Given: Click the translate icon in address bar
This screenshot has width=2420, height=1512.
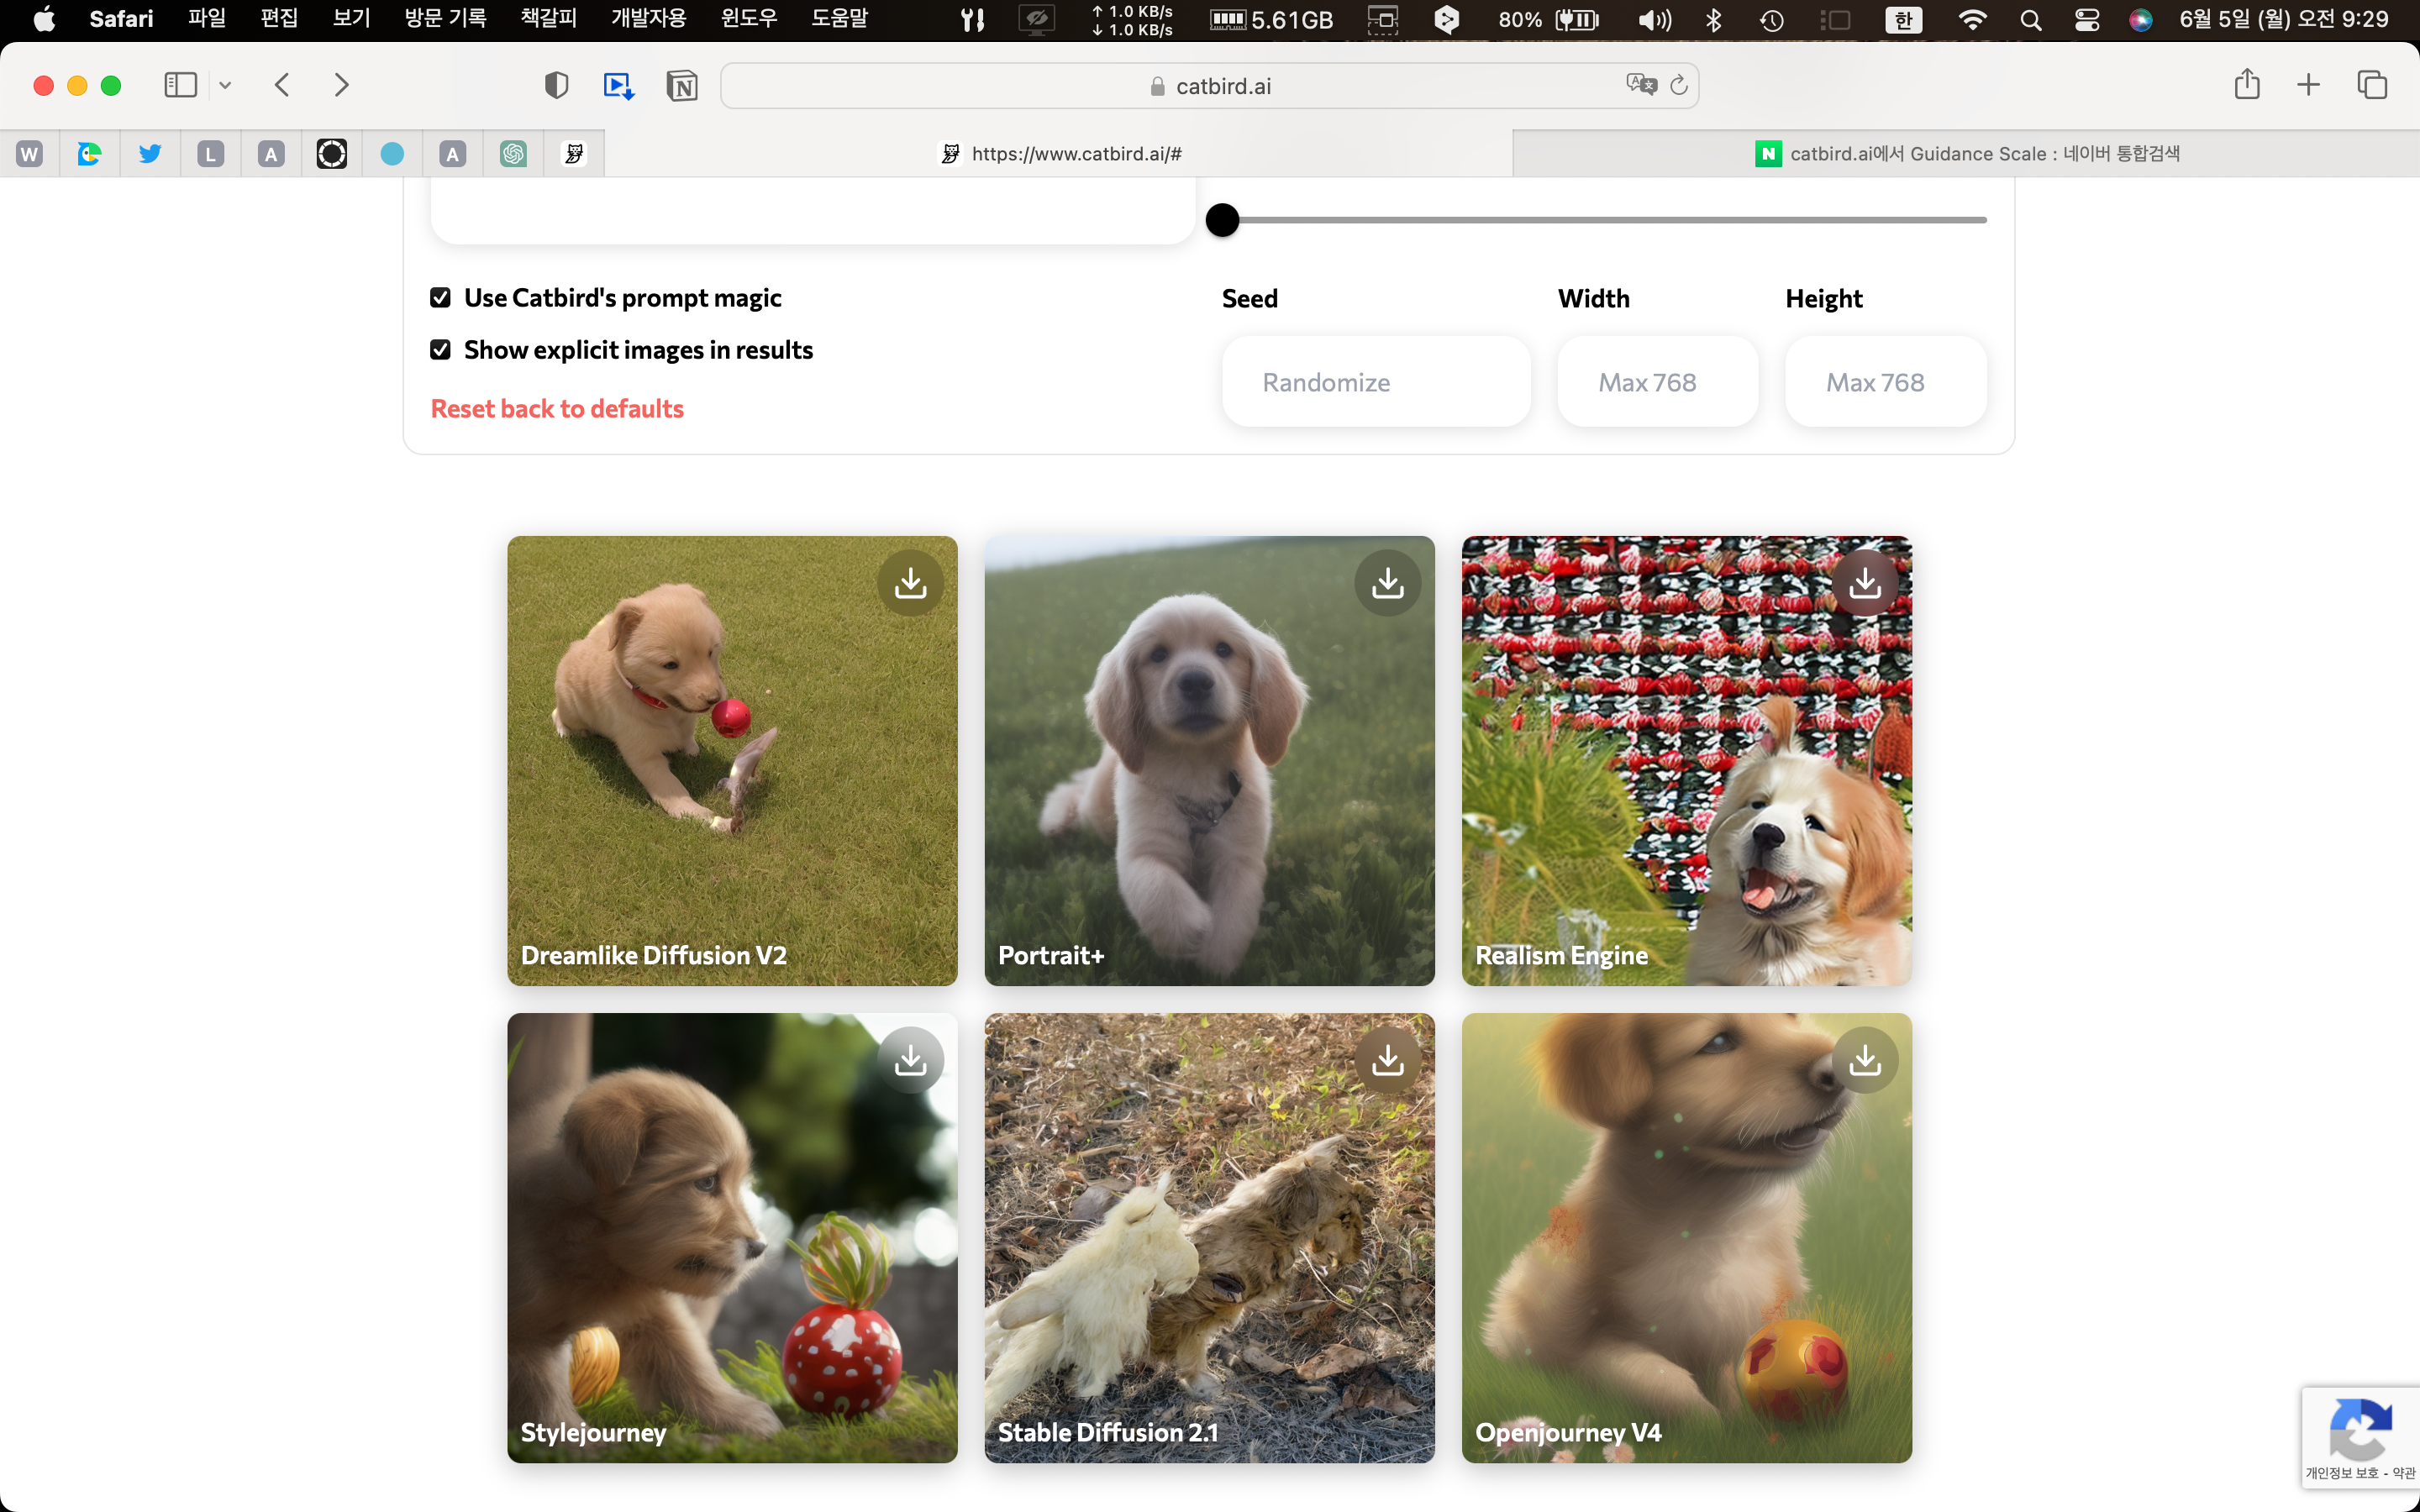Looking at the screenshot, I should 1640,85.
